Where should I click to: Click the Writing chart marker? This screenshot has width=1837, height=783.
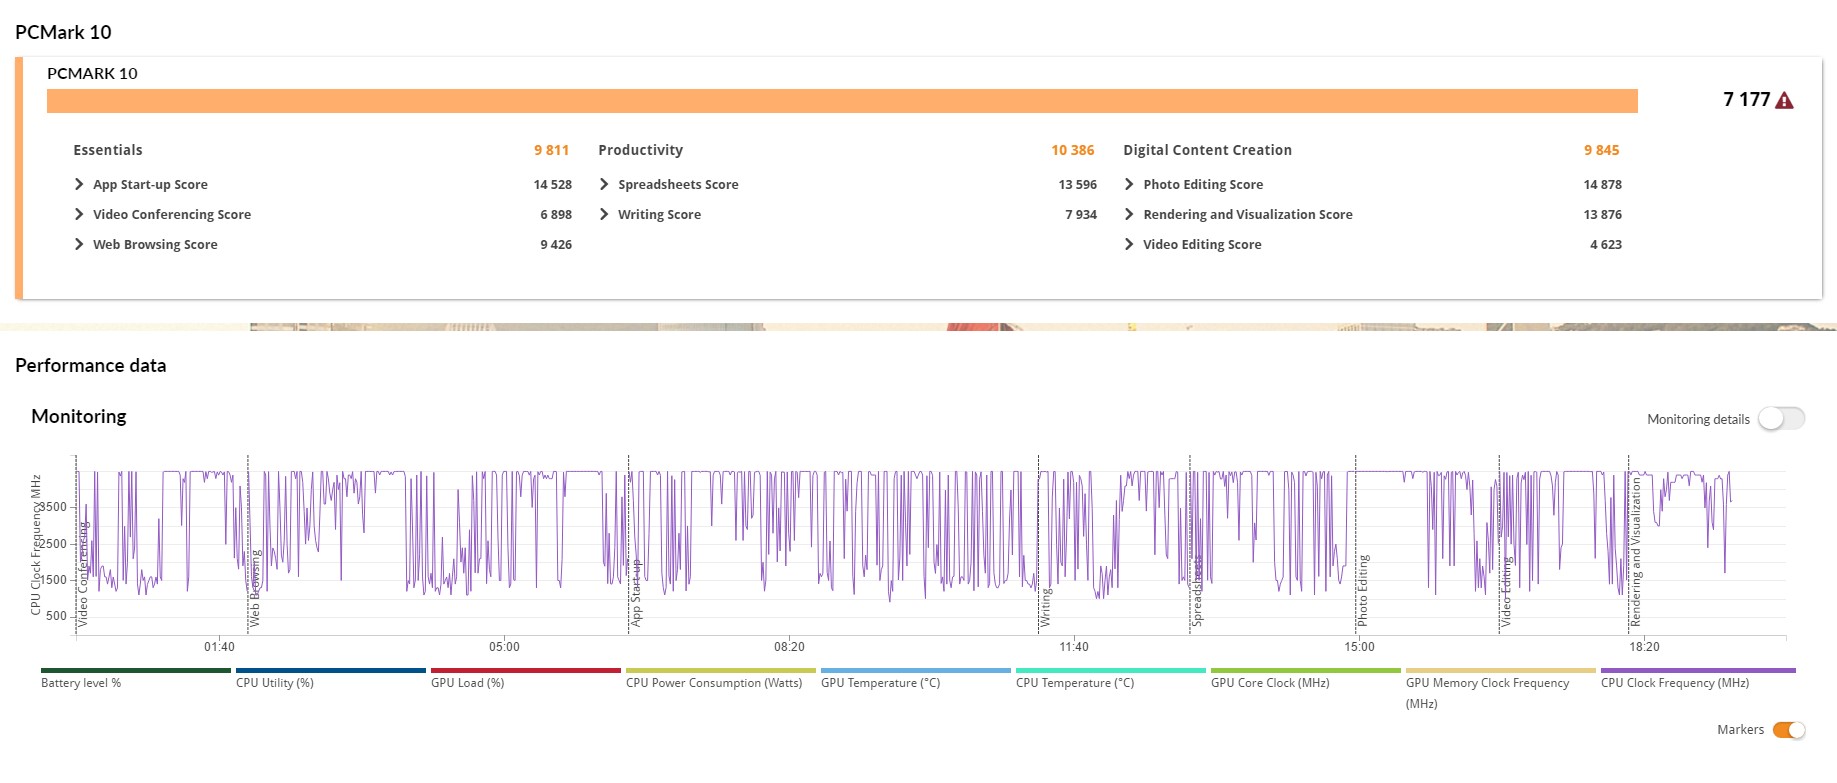(1046, 607)
